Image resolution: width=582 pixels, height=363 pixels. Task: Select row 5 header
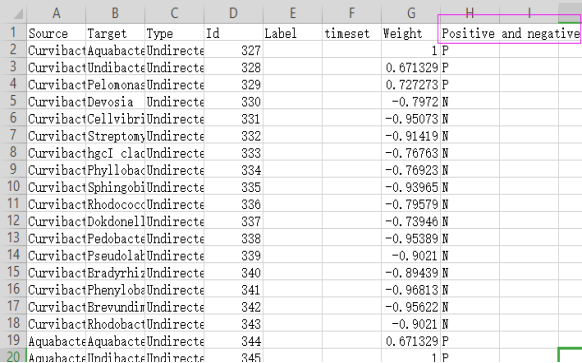coord(13,101)
